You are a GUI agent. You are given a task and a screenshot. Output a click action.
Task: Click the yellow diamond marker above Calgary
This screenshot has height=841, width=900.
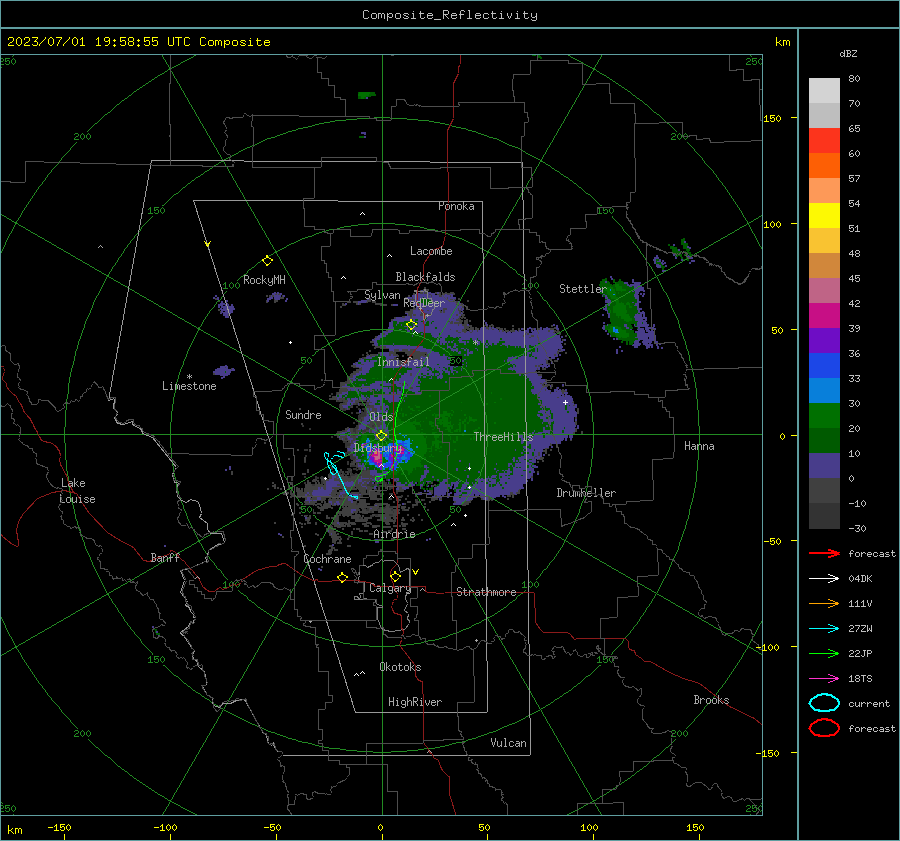pos(395,576)
